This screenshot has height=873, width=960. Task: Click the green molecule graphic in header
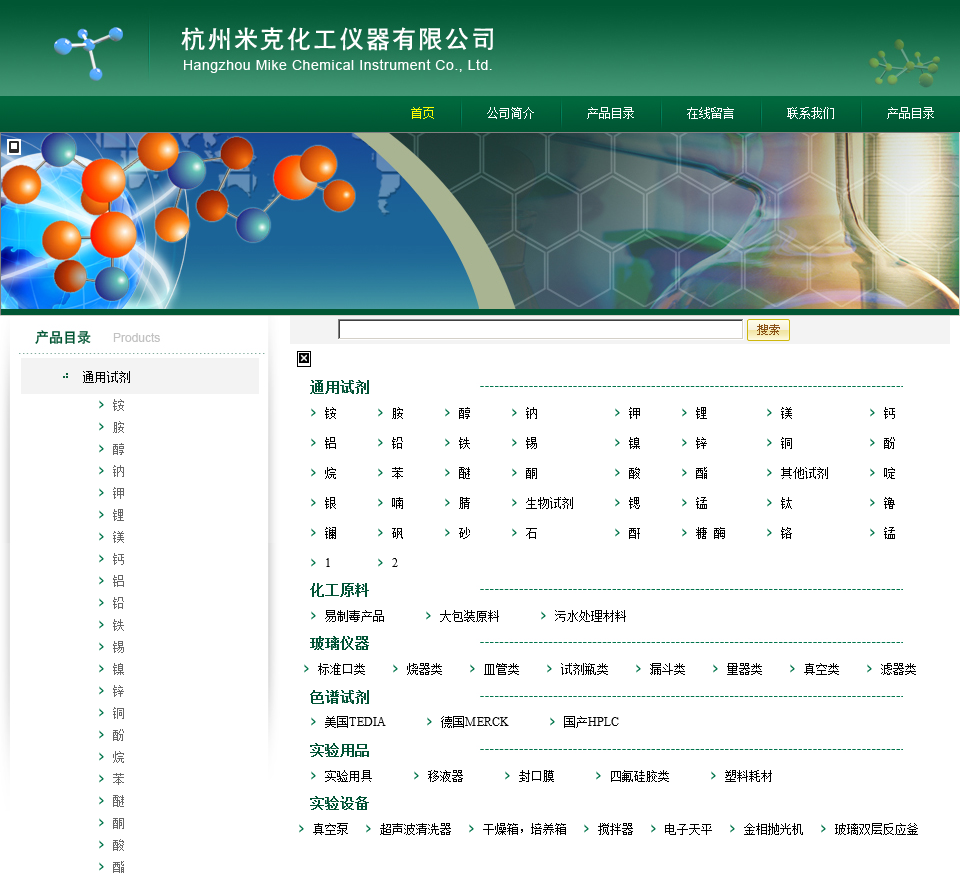tap(904, 63)
